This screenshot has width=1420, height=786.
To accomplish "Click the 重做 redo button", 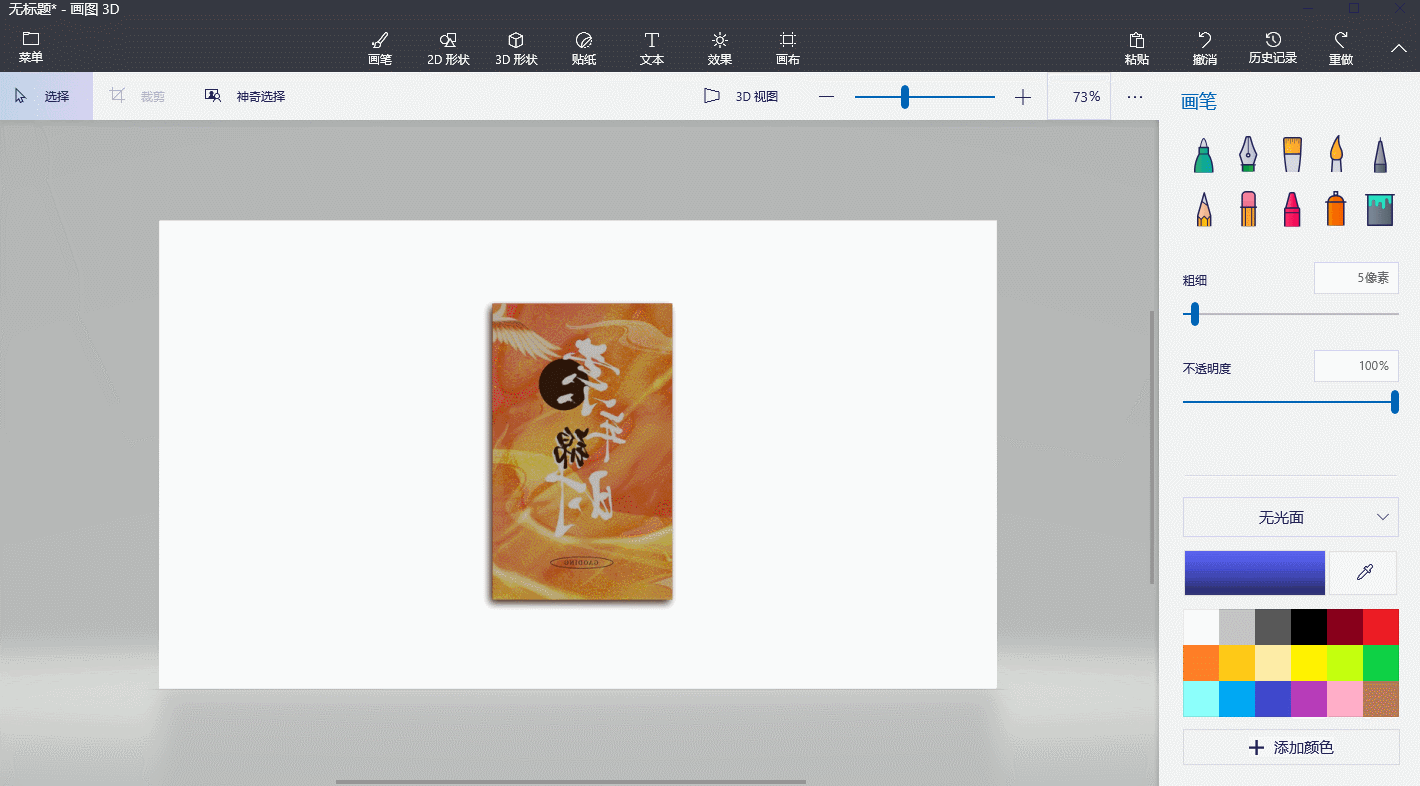I will coord(1341,48).
